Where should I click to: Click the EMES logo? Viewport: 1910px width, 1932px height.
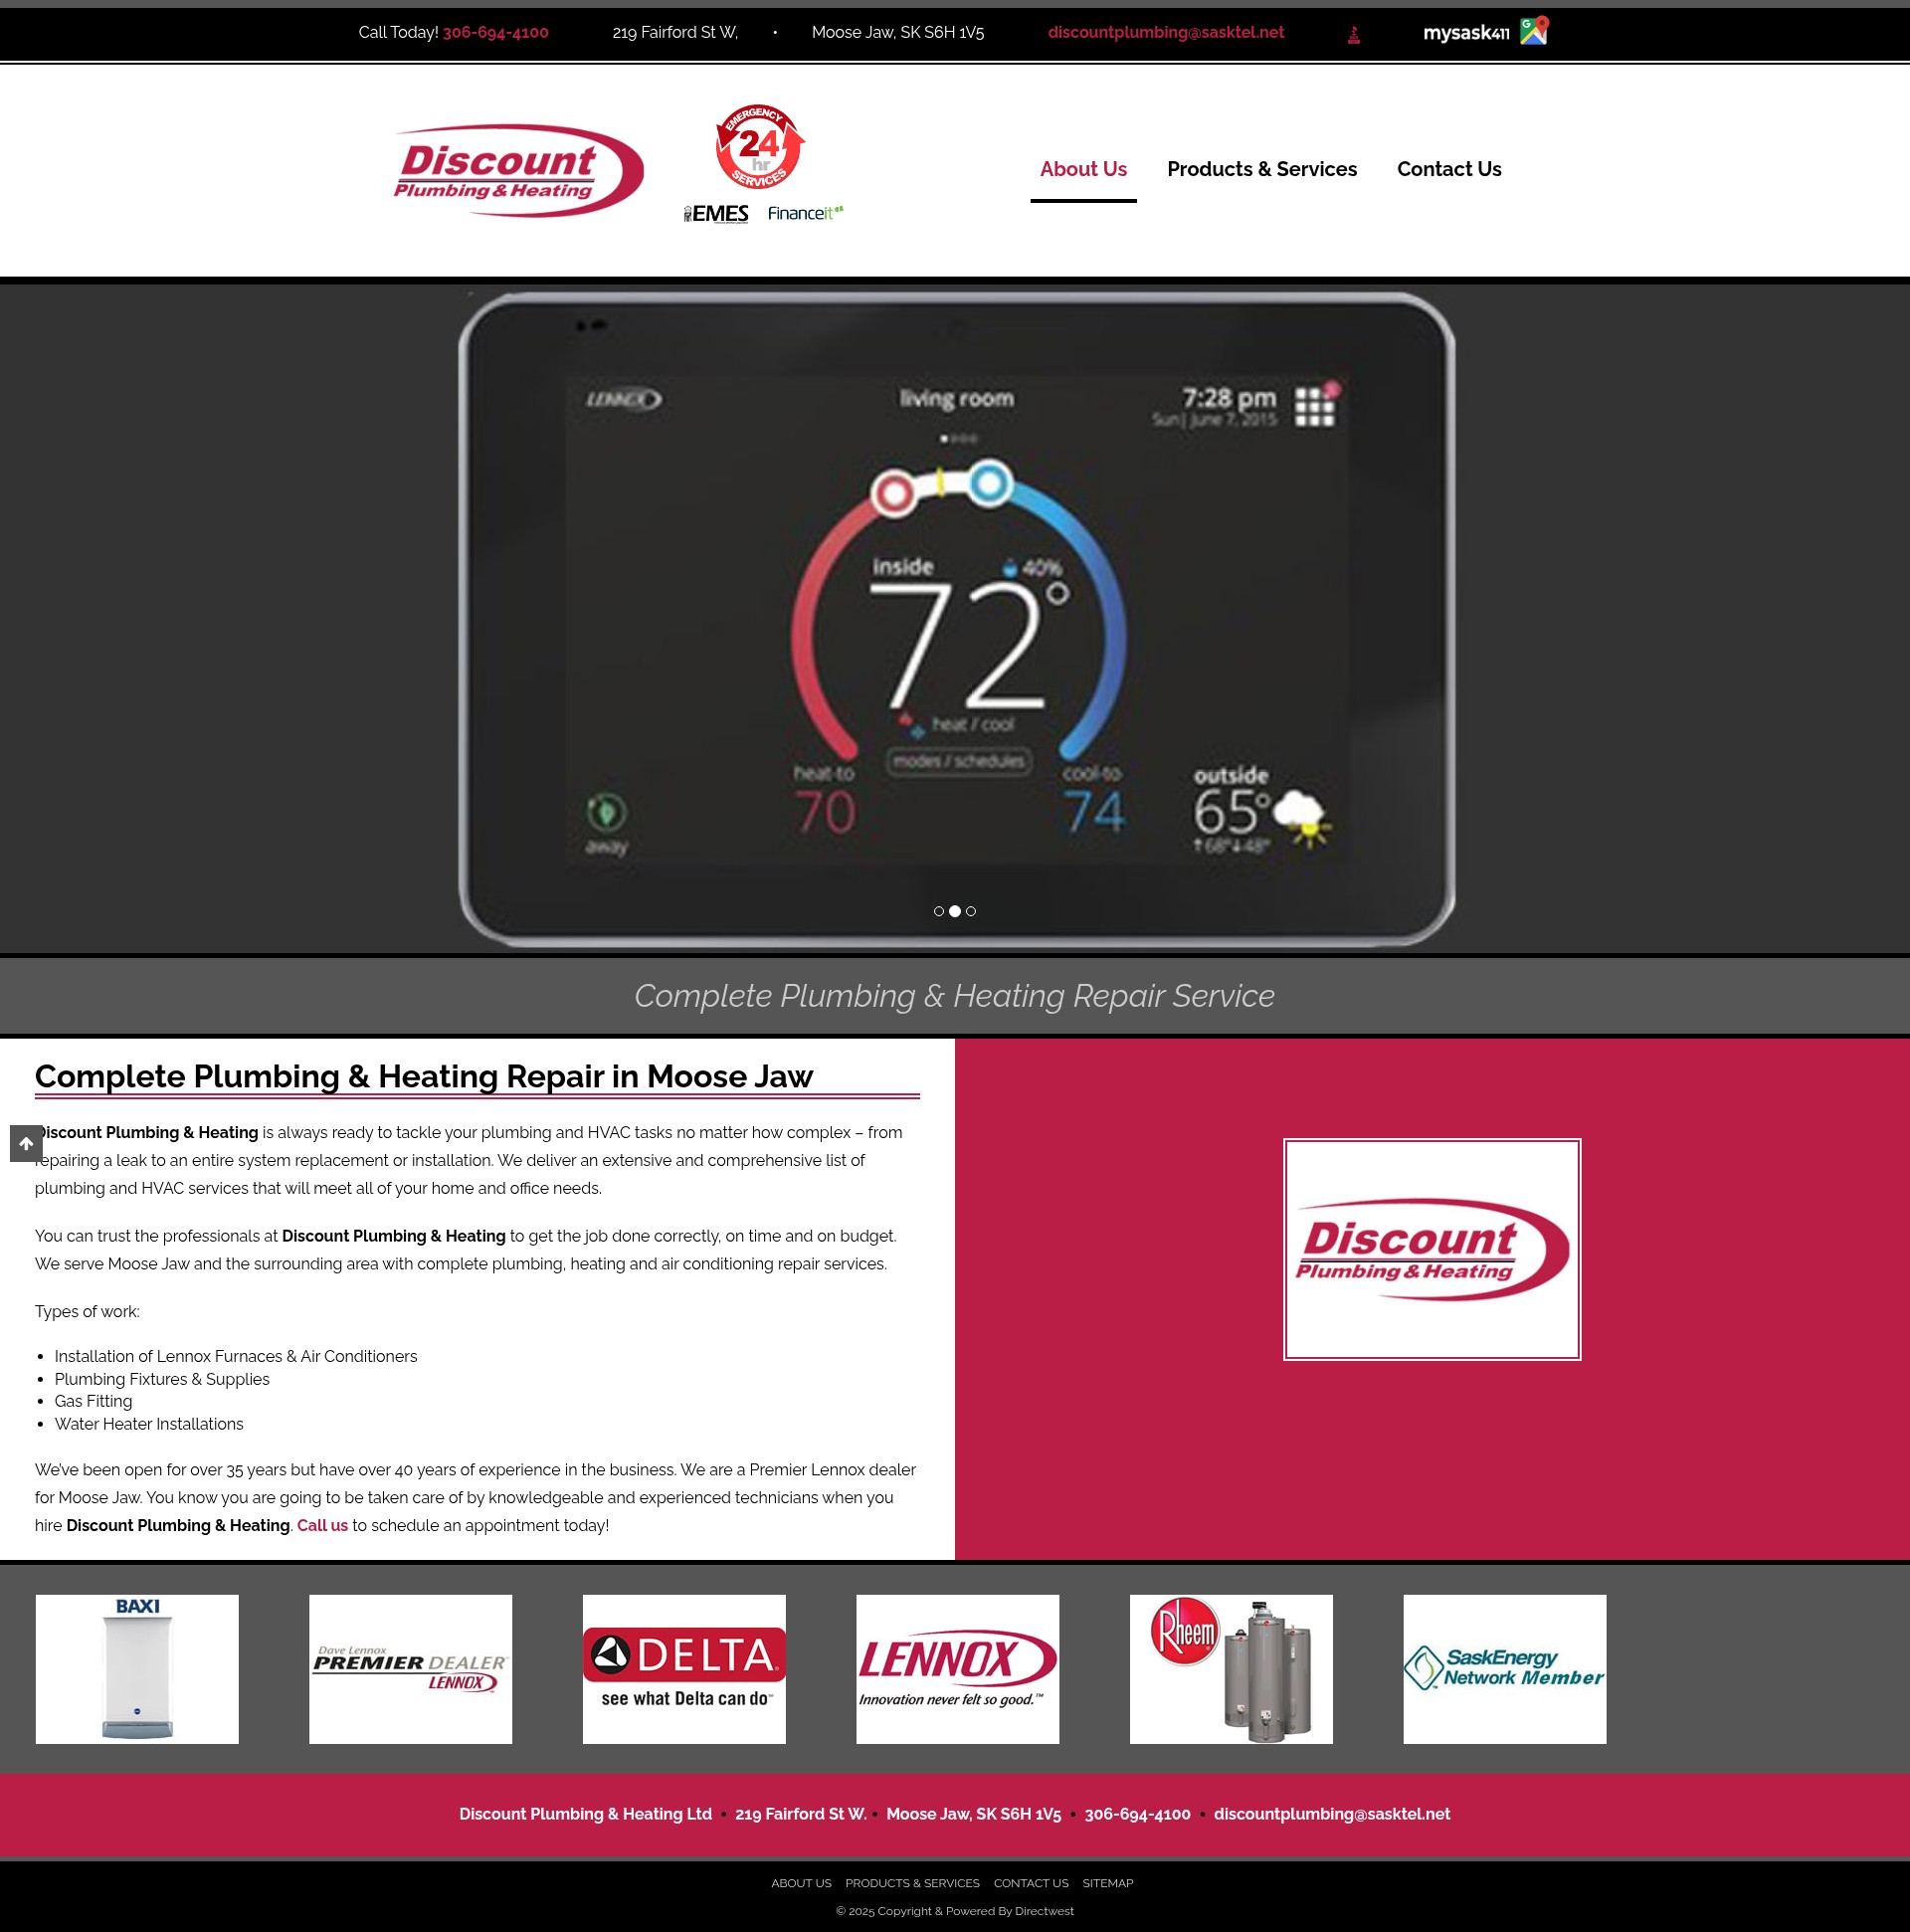pos(716,213)
